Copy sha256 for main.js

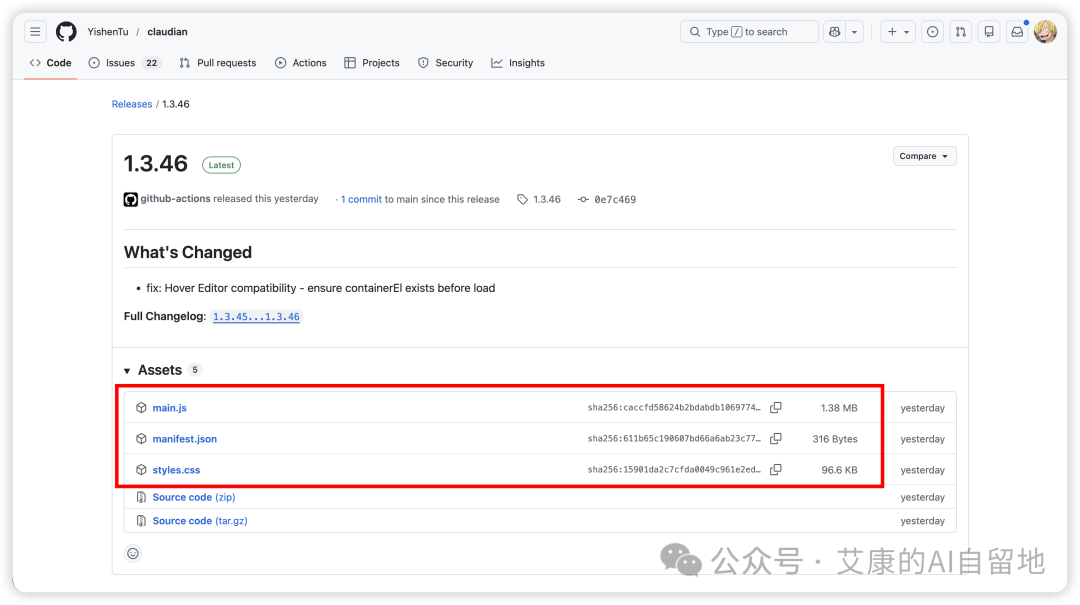pos(776,408)
